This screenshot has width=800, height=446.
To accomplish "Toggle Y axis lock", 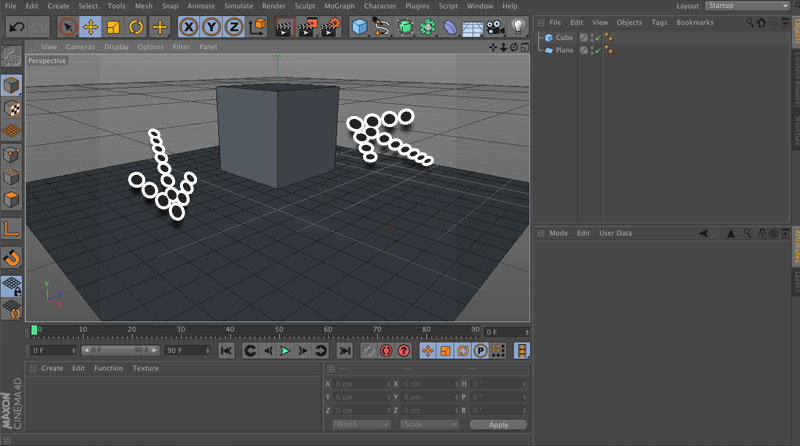I will click(211, 27).
